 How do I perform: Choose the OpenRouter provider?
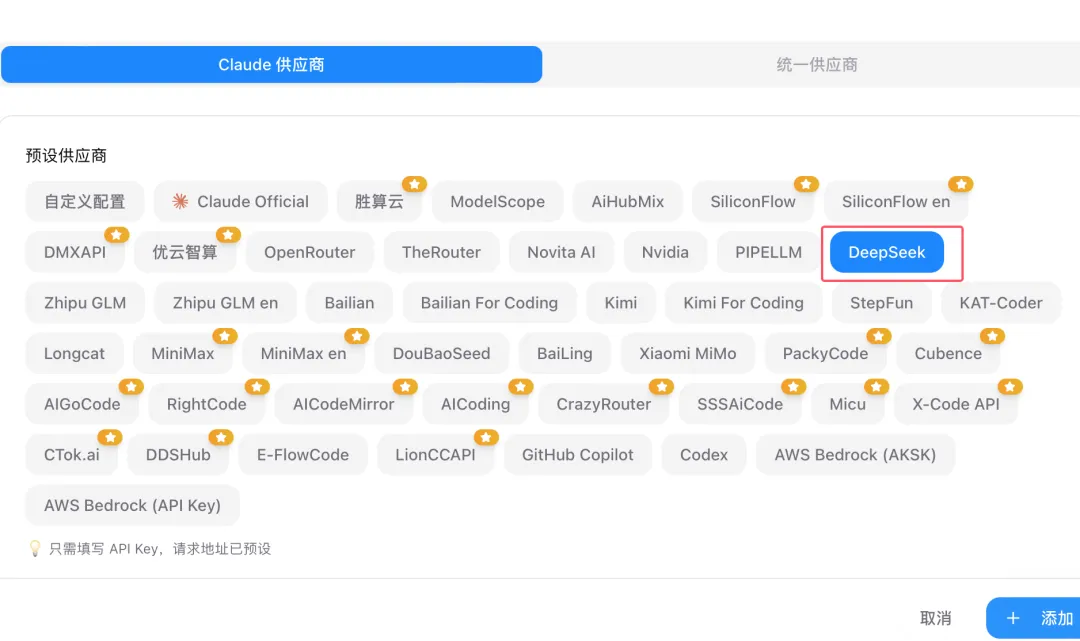tap(310, 252)
